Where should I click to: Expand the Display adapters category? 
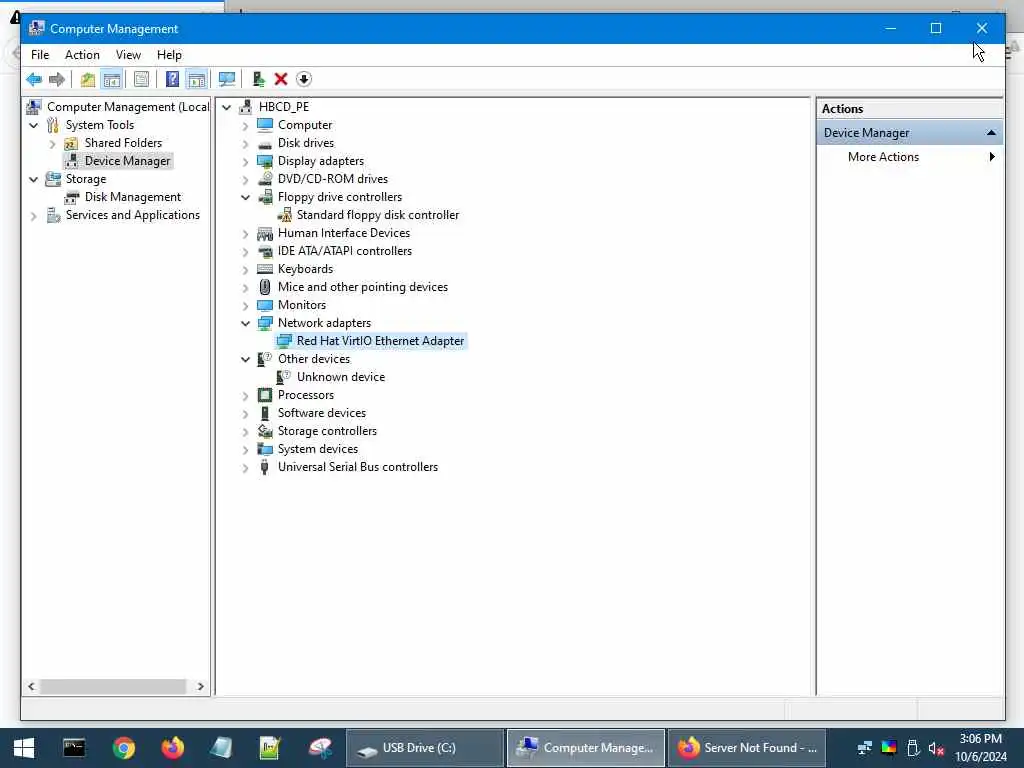(x=246, y=161)
